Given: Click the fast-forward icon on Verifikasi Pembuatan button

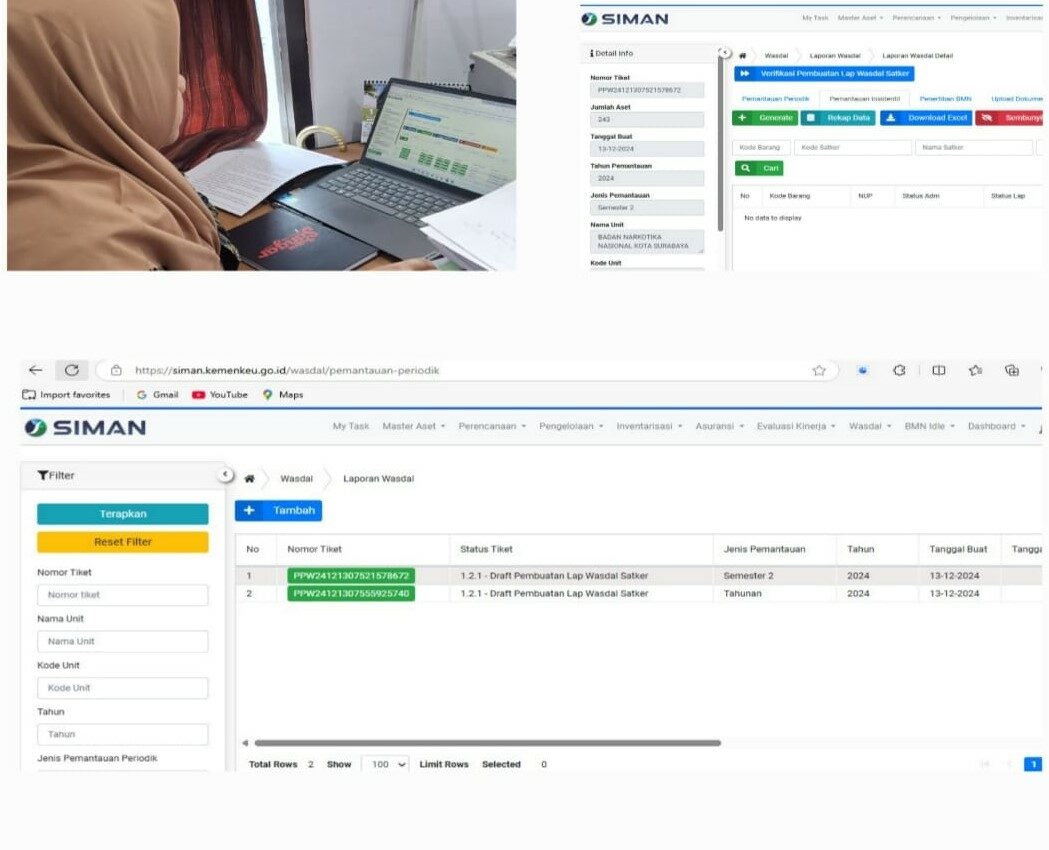Looking at the screenshot, I should click(x=745, y=73).
